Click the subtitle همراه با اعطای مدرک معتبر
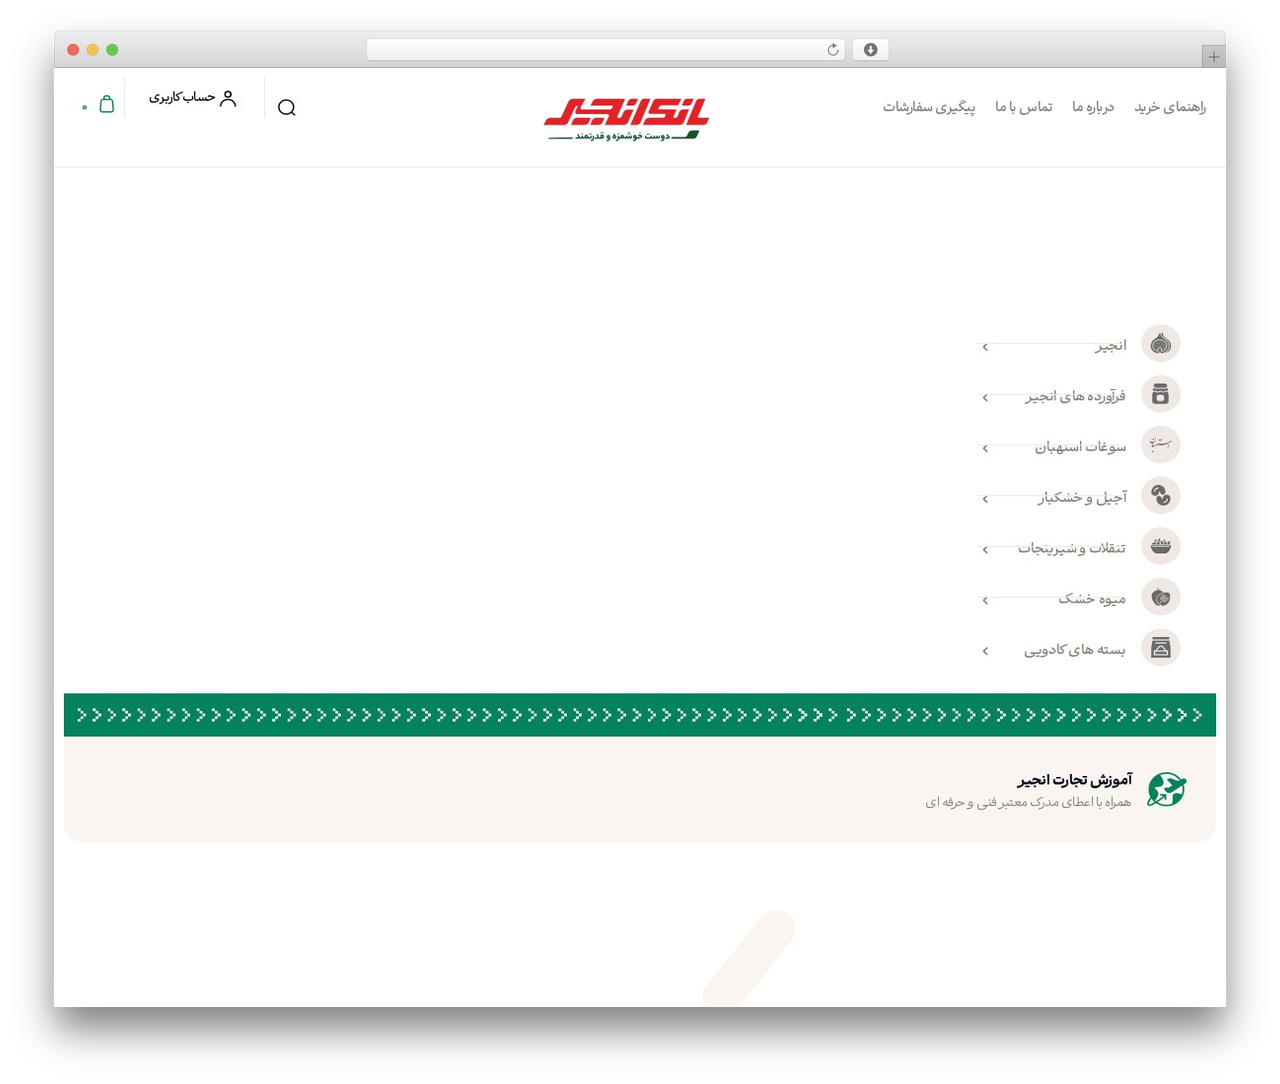This screenshot has width=1280, height=1084. (x=1028, y=802)
